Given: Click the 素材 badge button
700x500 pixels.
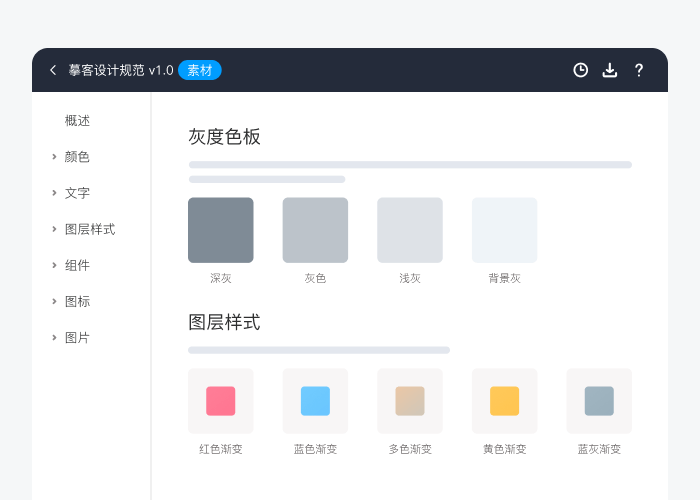Looking at the screenshot, I should (200, 70).
